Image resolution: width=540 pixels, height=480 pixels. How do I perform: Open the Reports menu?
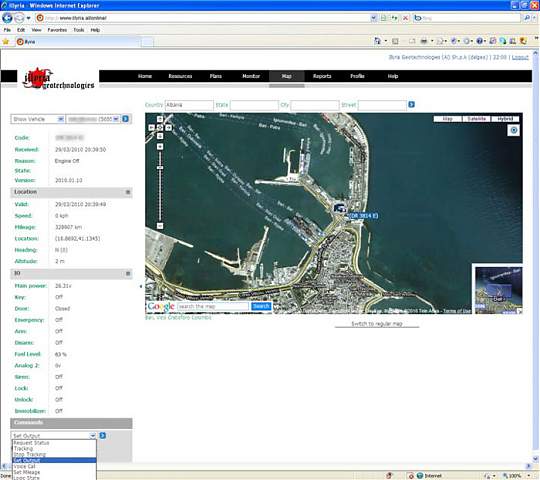tap(322, 76)
